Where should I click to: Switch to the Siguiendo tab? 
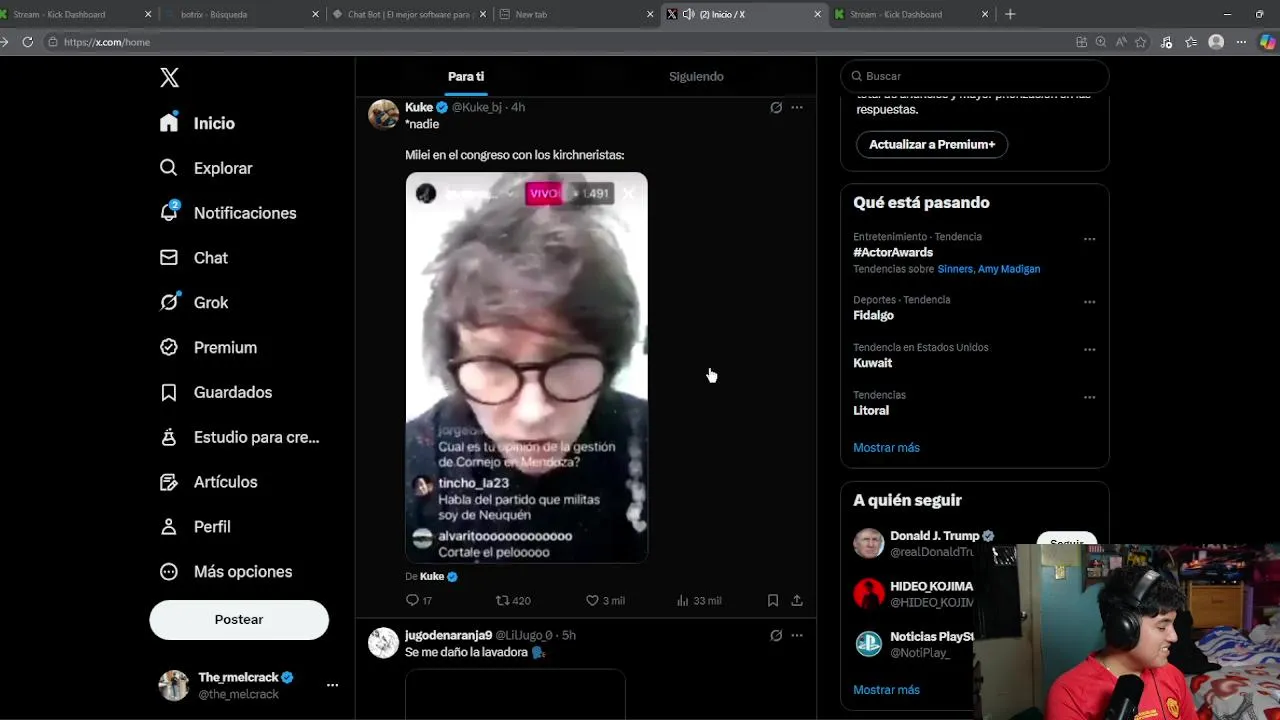[x=696, y=76]
